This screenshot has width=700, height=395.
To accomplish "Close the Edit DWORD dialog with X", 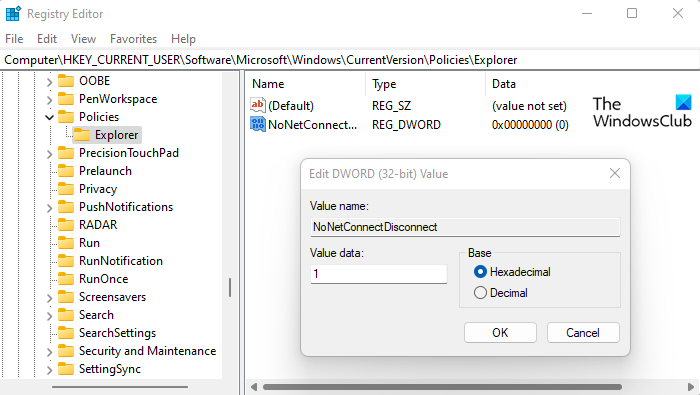I will click(x=615, y=173).
